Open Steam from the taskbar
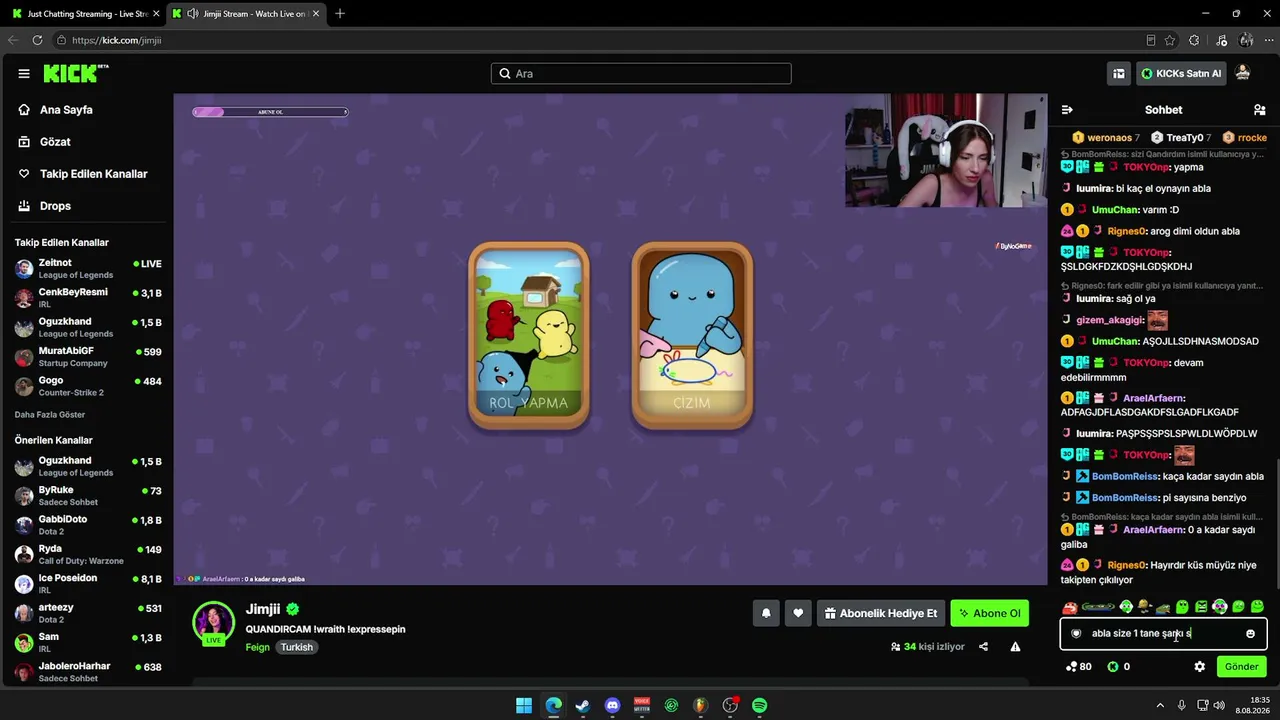The width and height of the screenshot is (1280, 720). (x=583, y=706)
